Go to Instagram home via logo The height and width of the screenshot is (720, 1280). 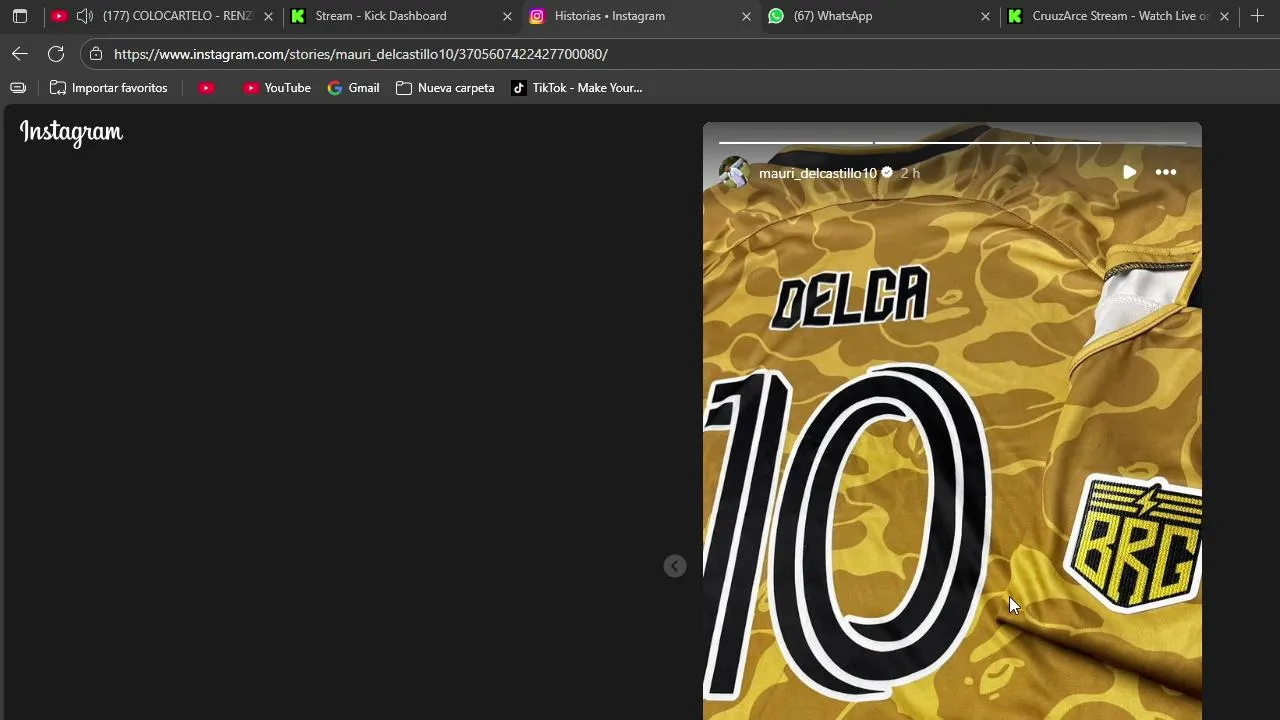coord(71,132)
